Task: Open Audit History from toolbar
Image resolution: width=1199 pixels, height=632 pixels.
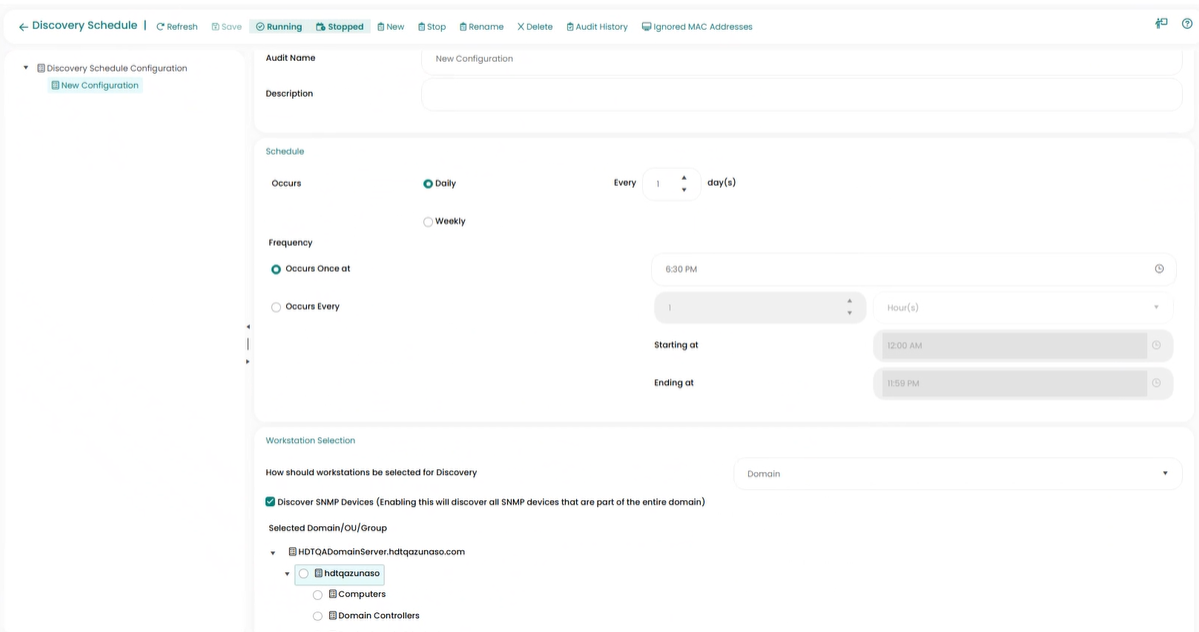Action: point(570,27)
